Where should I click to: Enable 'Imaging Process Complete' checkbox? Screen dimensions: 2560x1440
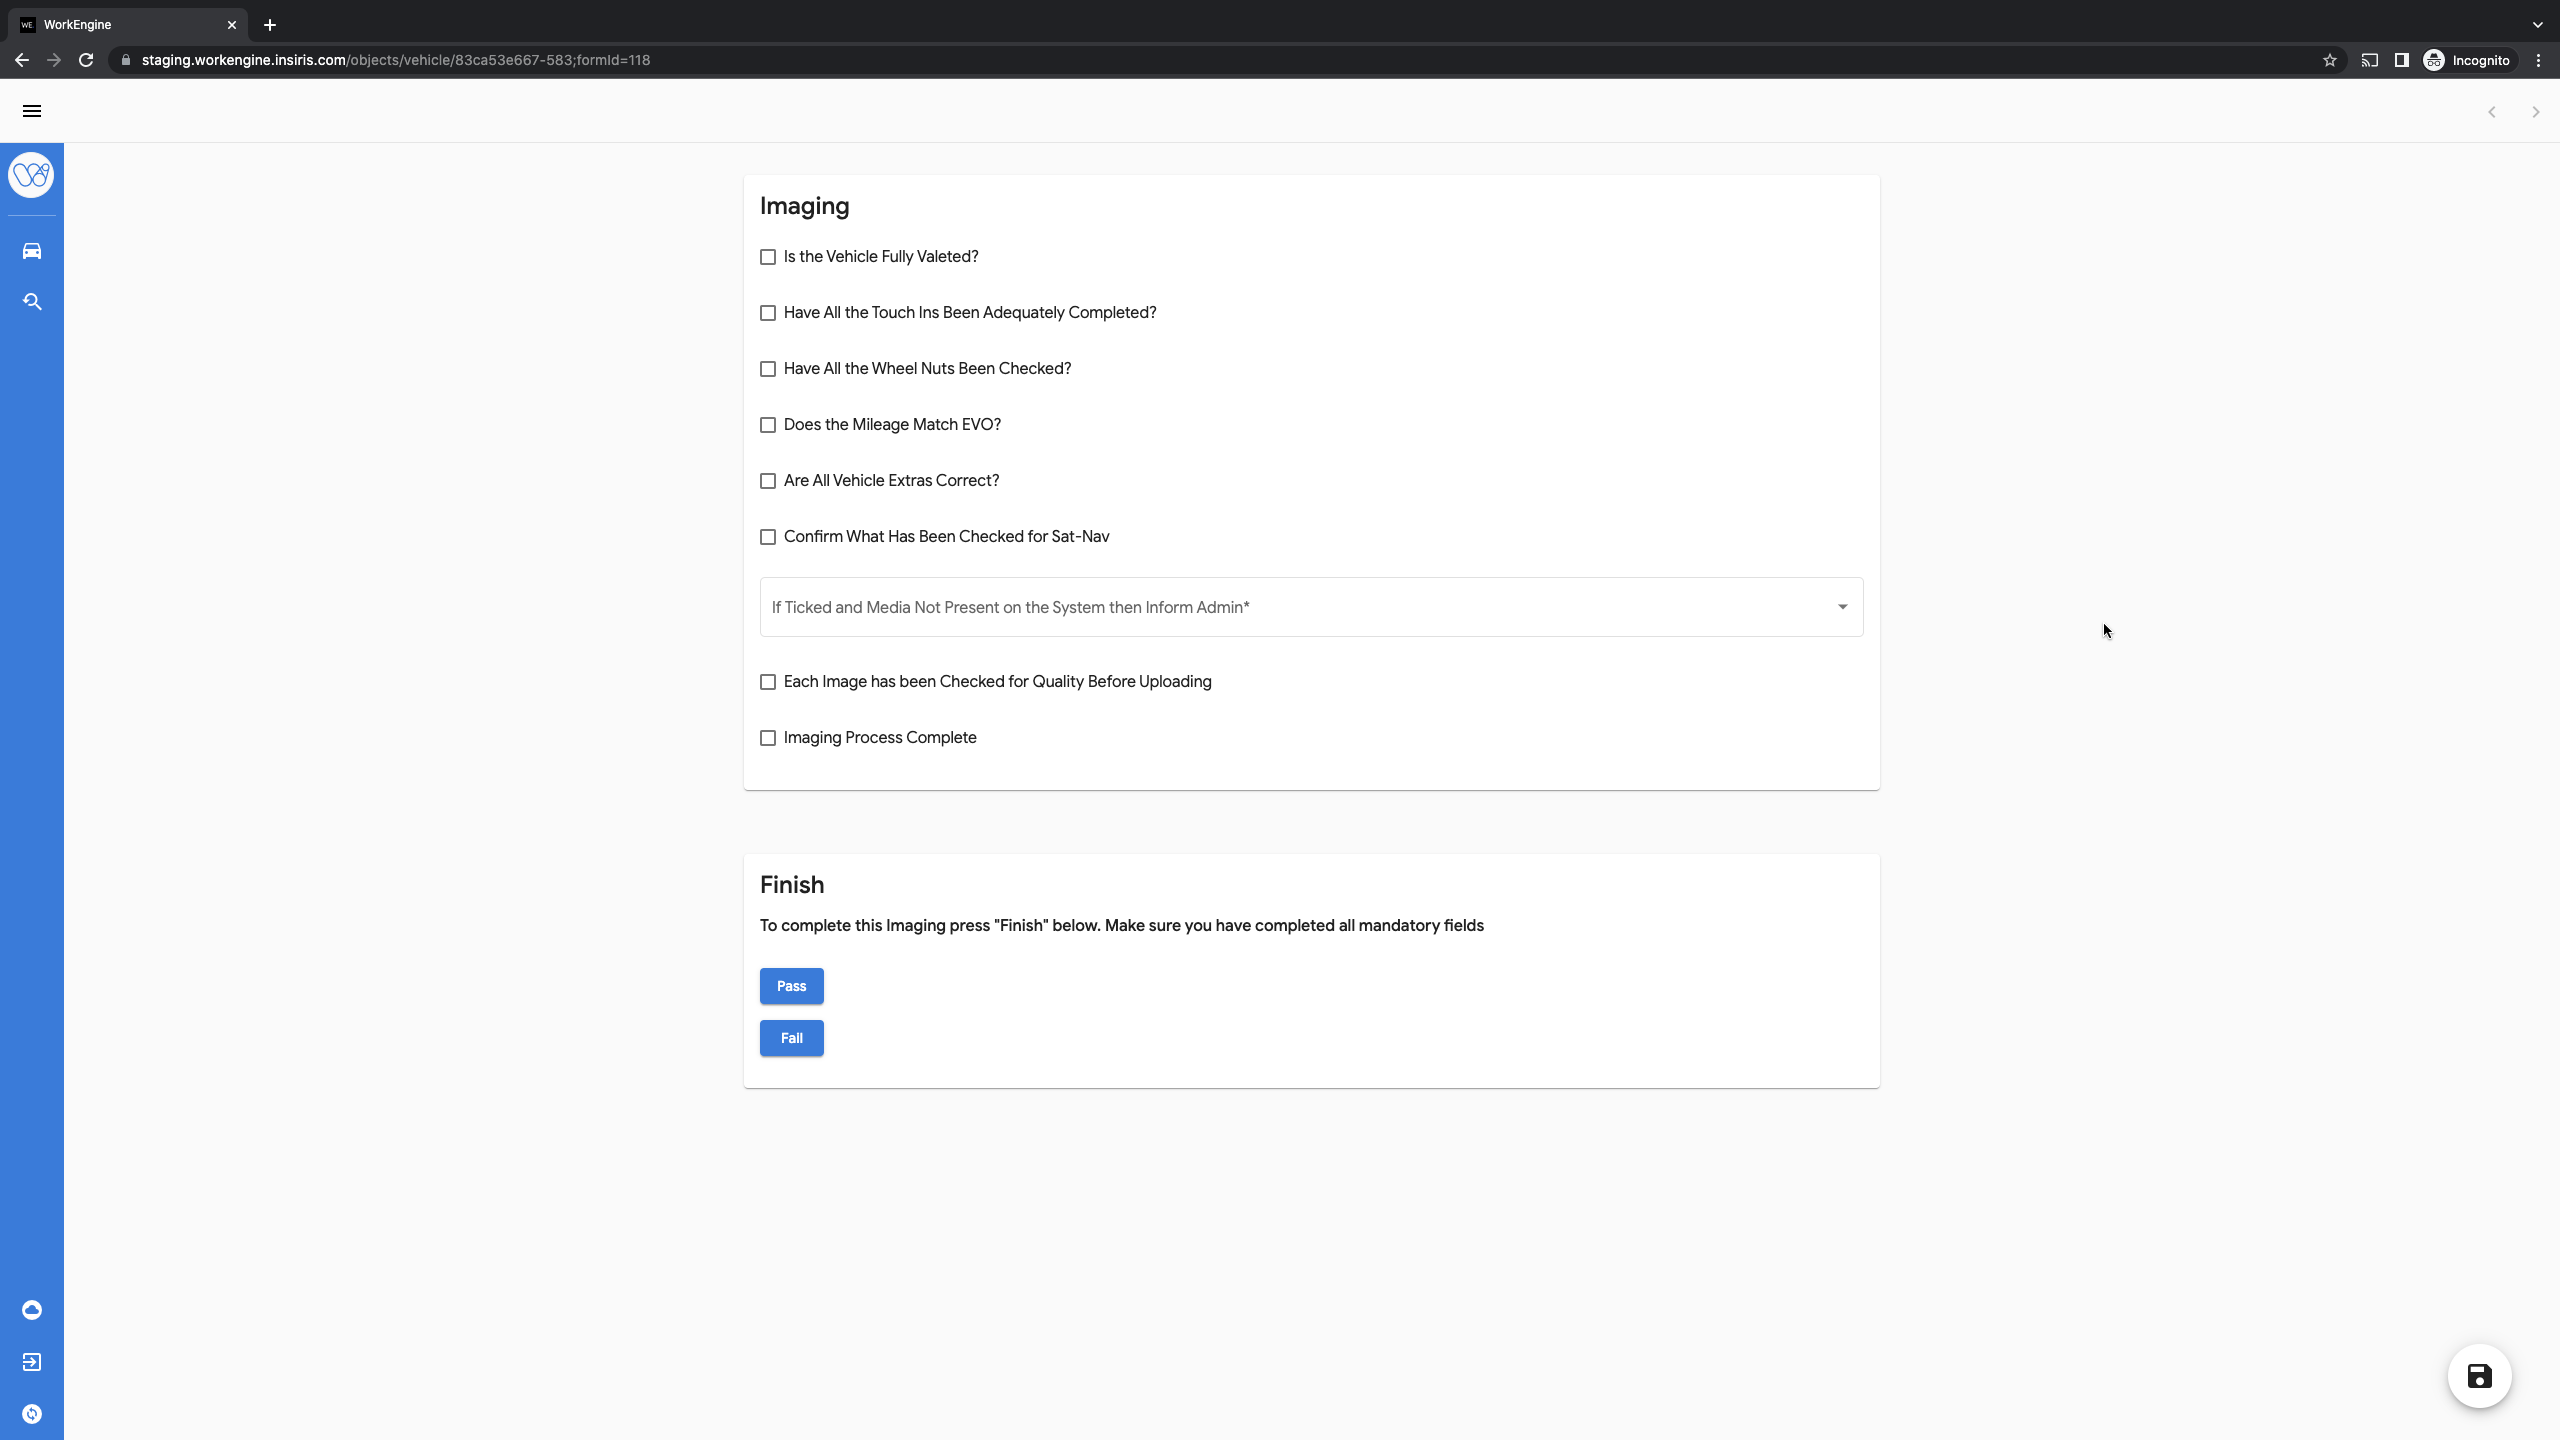coord(768,738)
